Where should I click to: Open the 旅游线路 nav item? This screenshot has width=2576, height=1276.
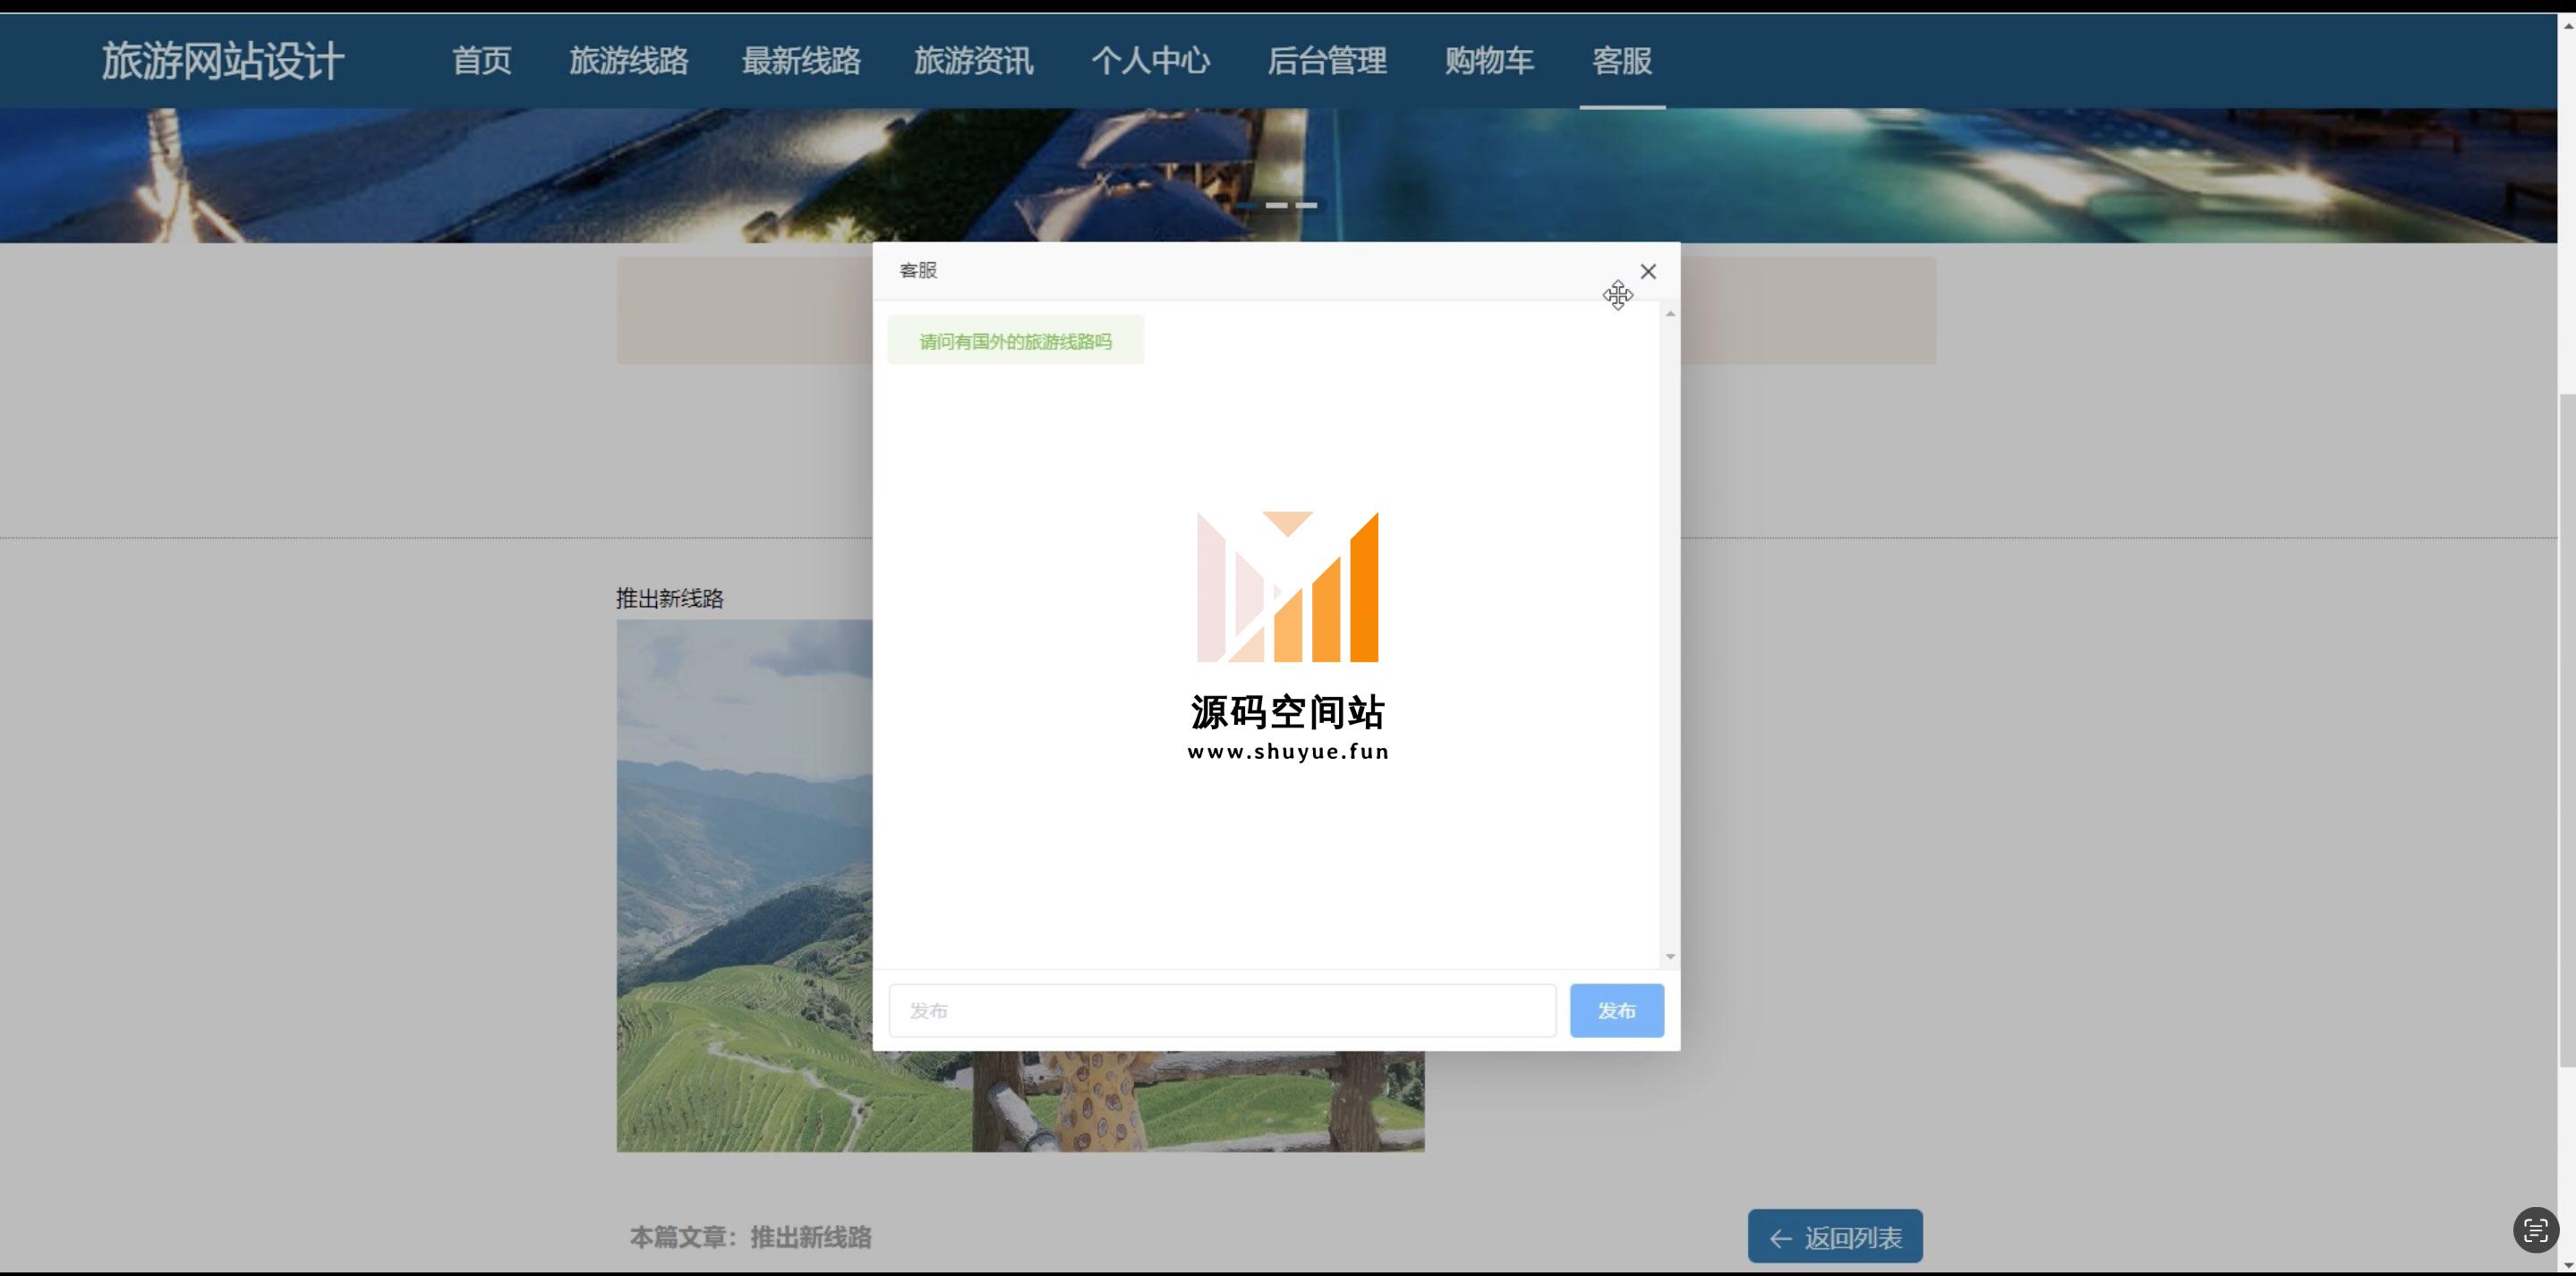pyautogui.click(x=628, y=61)
